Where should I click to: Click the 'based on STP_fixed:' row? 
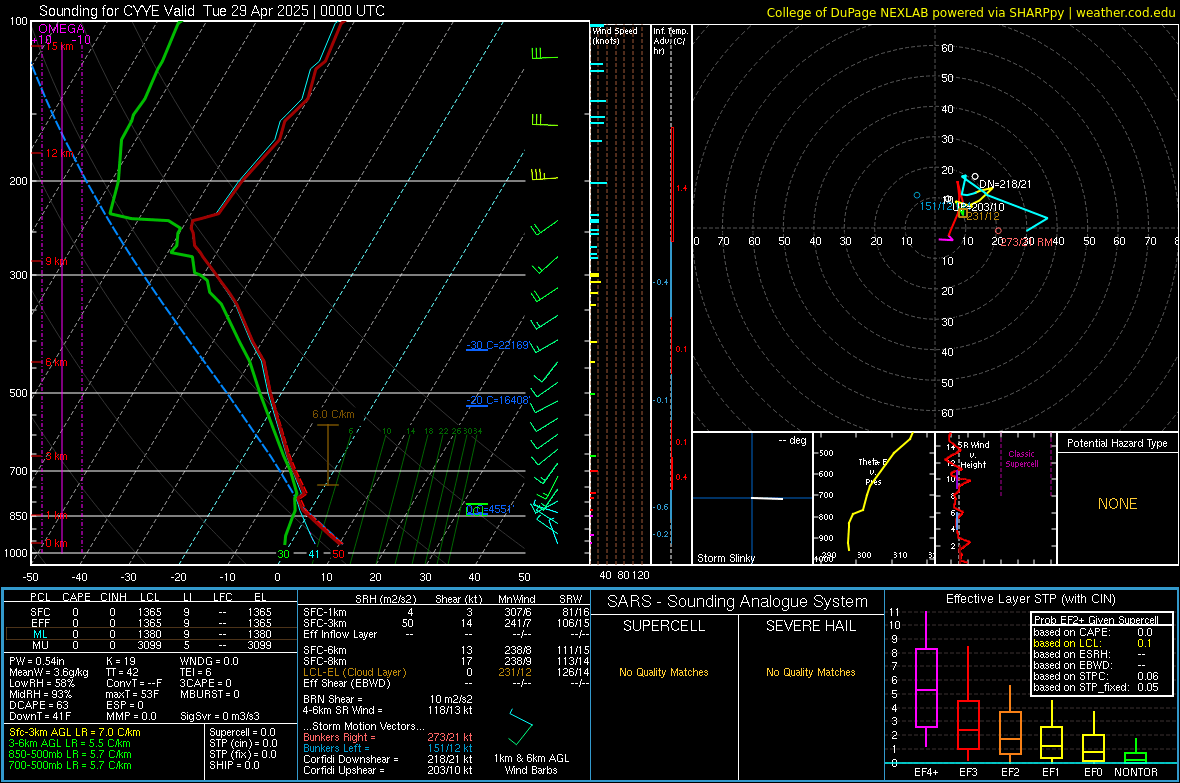coord(1096,687)
